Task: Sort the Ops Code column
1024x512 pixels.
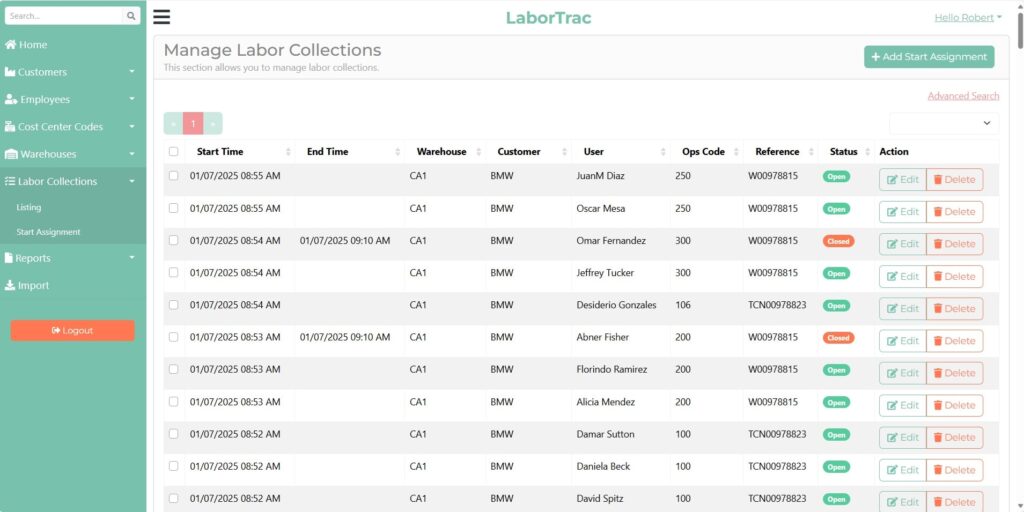Action: click(735, 152)
